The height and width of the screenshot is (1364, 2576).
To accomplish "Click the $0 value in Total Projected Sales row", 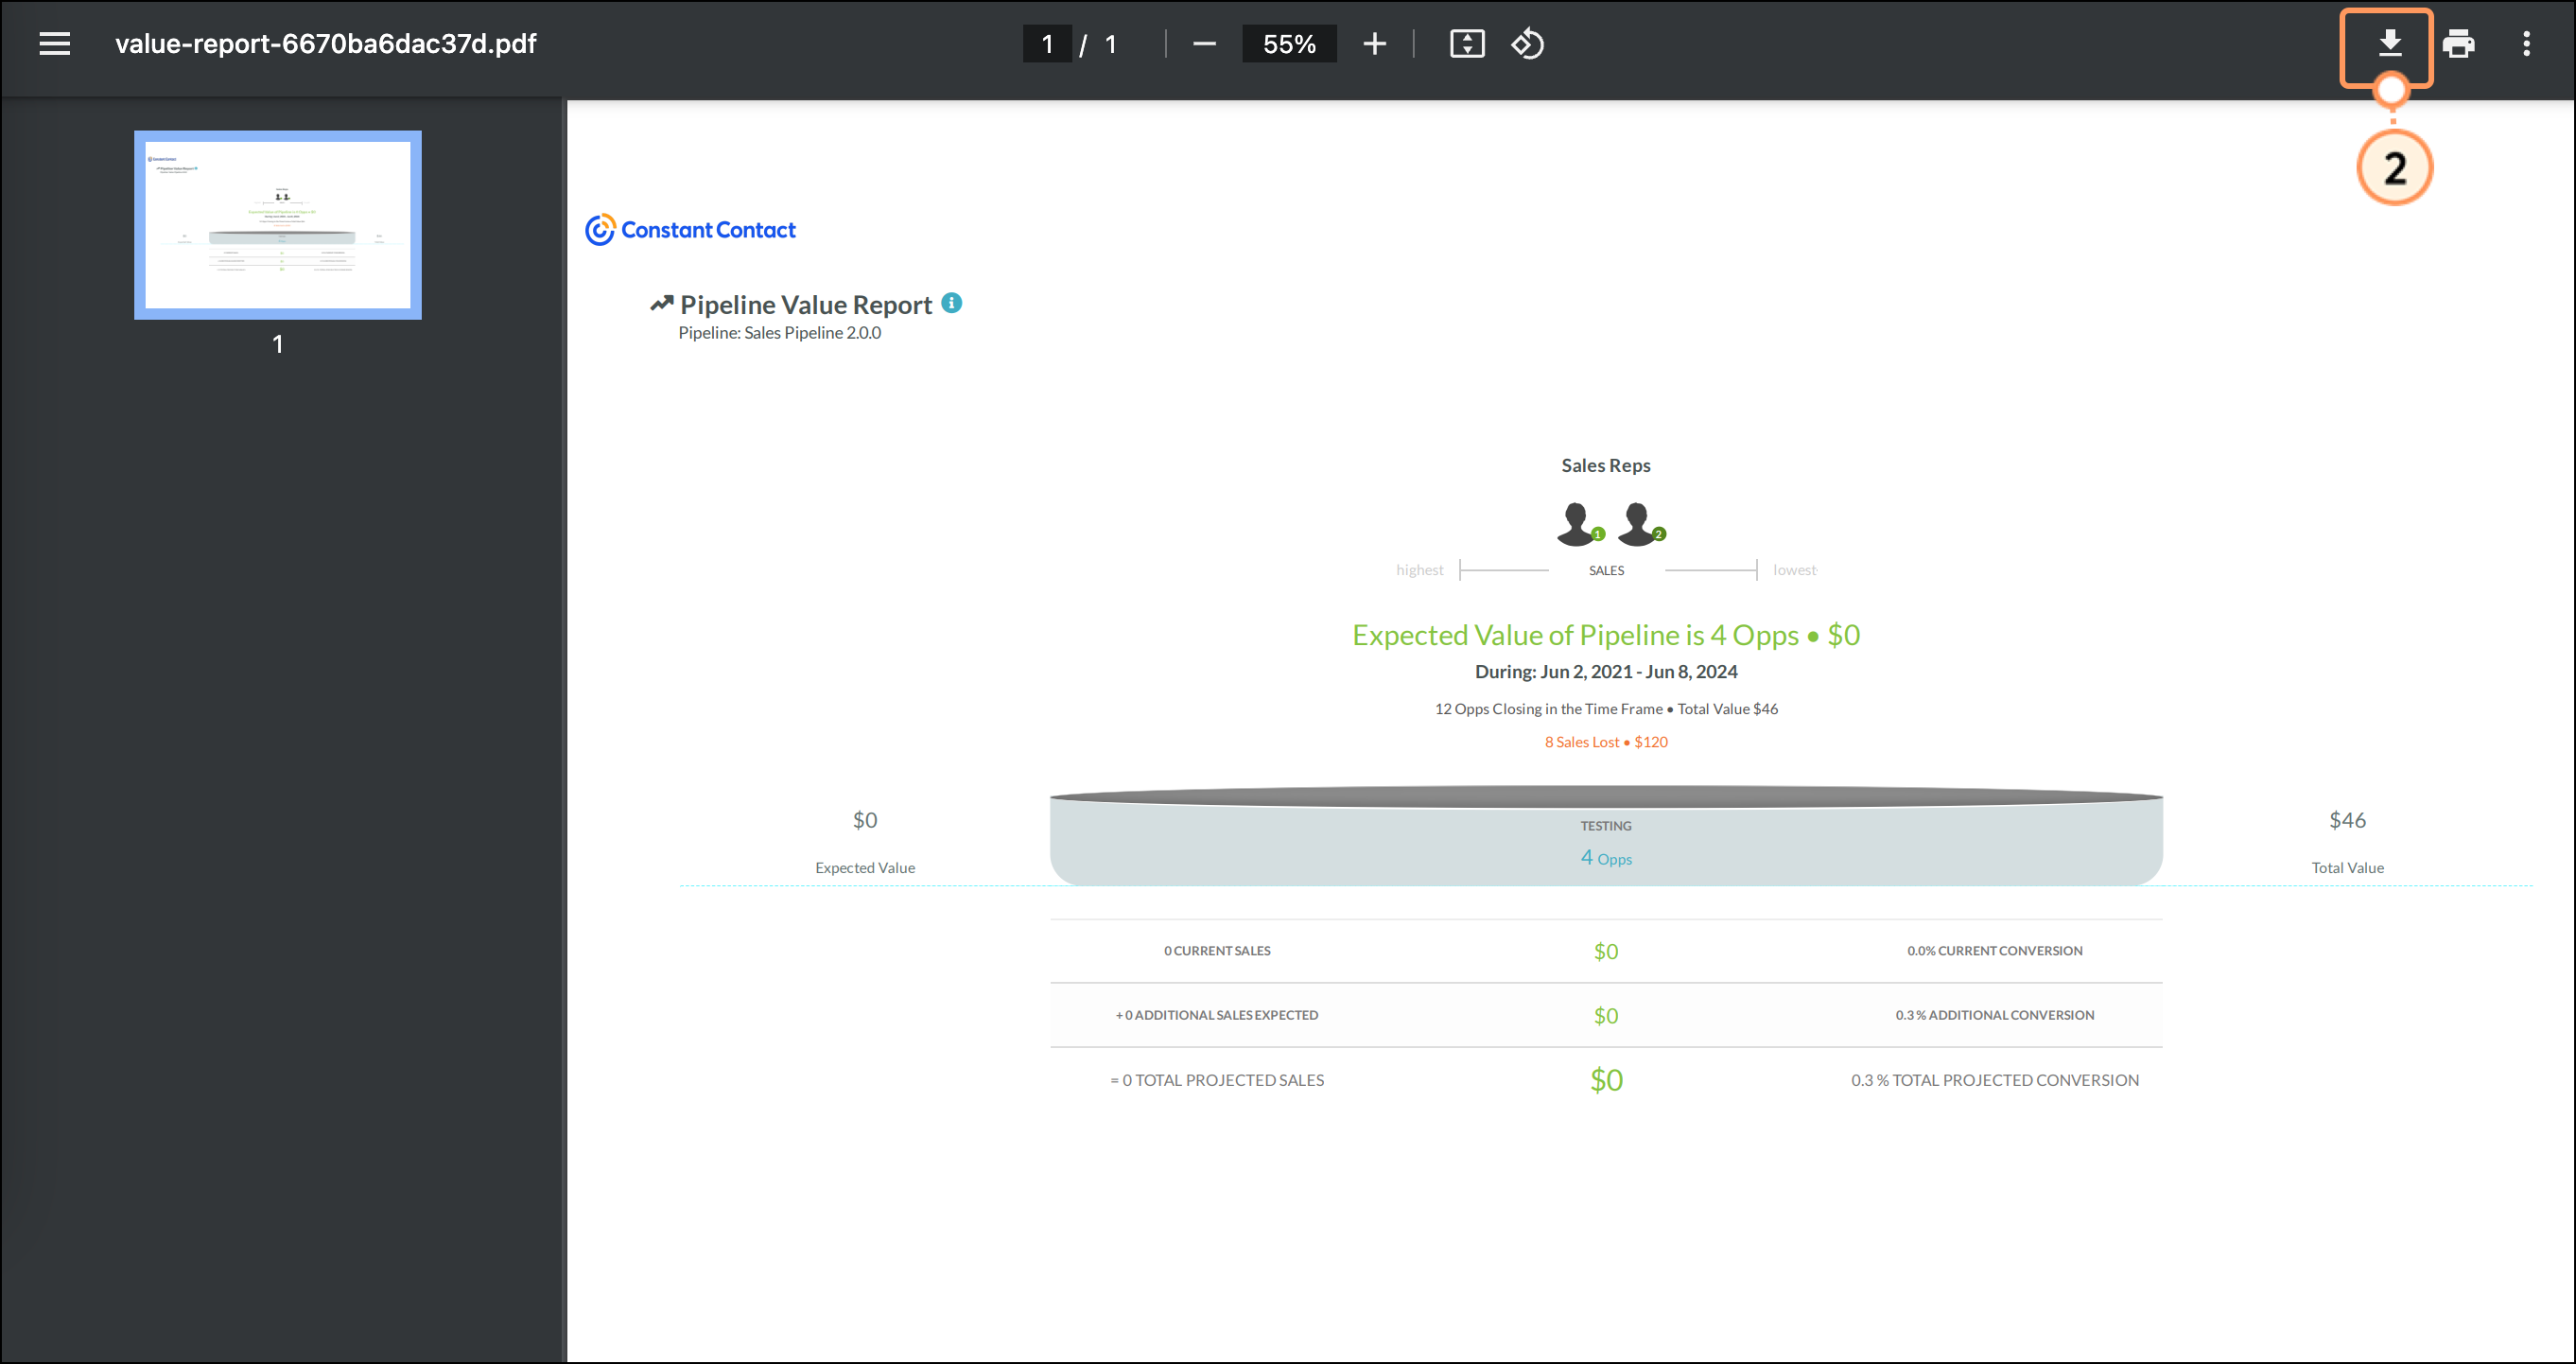I will pos(1606,1080).
